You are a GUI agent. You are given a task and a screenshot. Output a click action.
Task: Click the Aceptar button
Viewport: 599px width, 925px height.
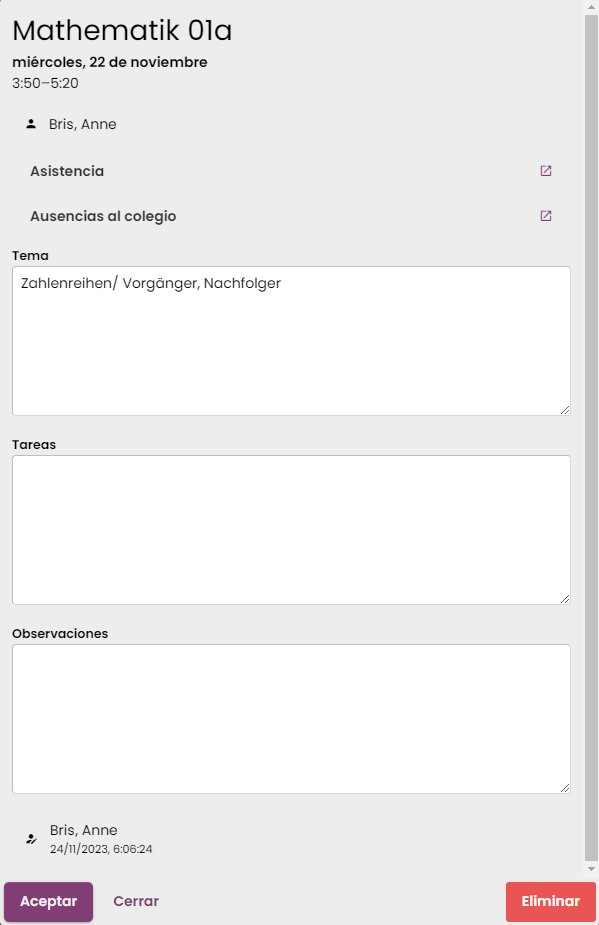48,901
